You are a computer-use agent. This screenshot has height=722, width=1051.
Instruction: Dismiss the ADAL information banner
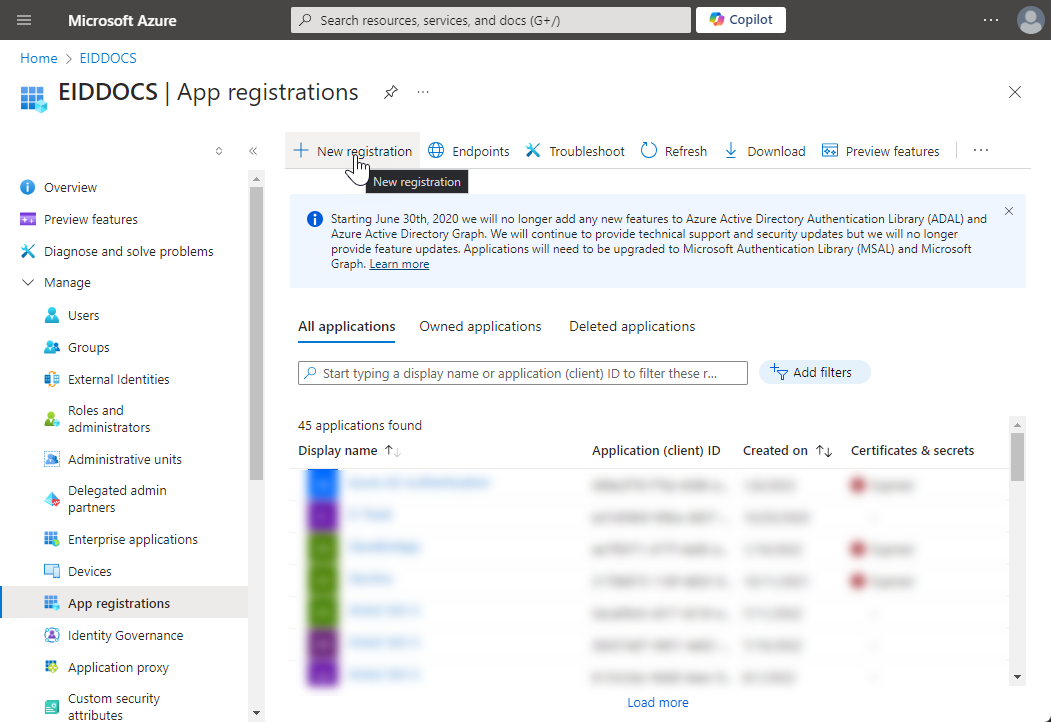1009,211
